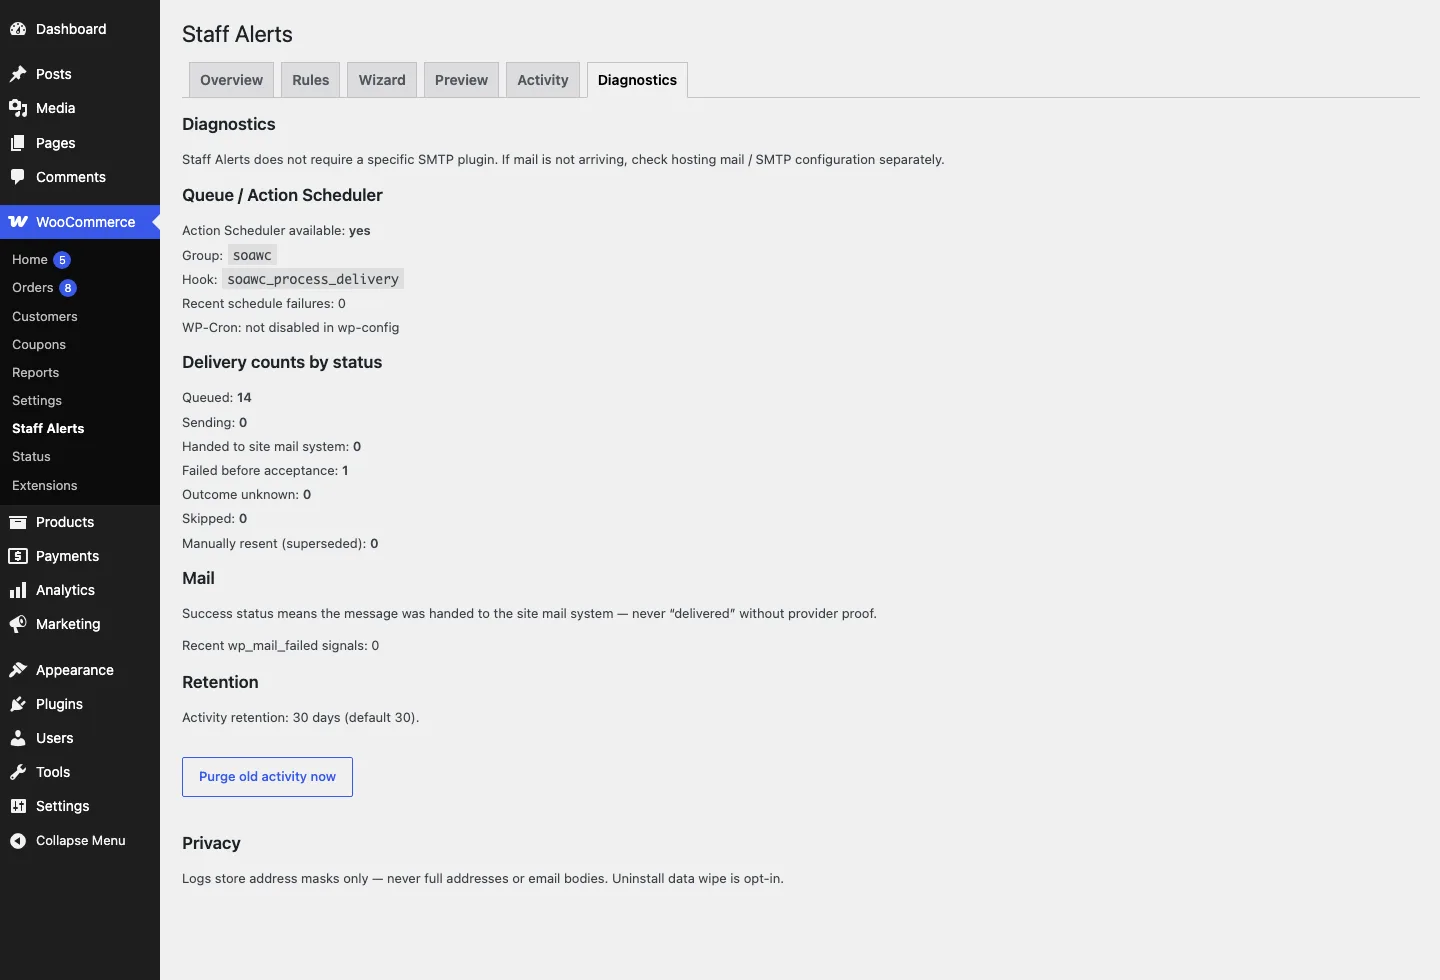Screen dimensions: 1440x980
Task: Click the Users person icon
Action: (18, 738)
